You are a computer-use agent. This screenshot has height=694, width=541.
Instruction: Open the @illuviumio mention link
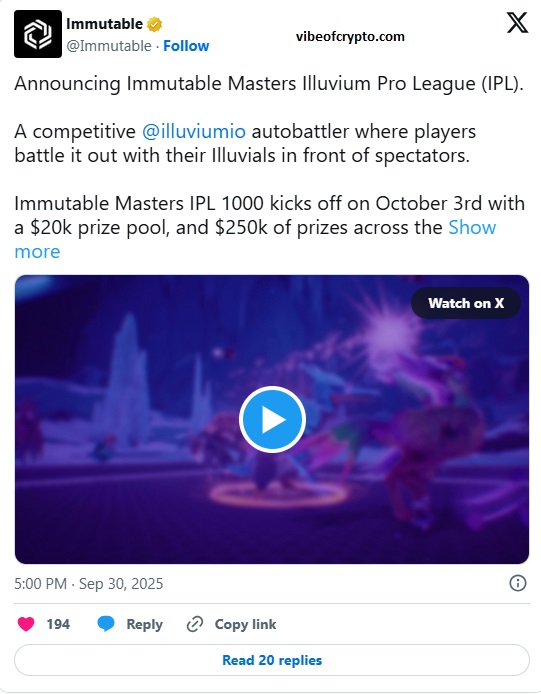click(194, 131)
